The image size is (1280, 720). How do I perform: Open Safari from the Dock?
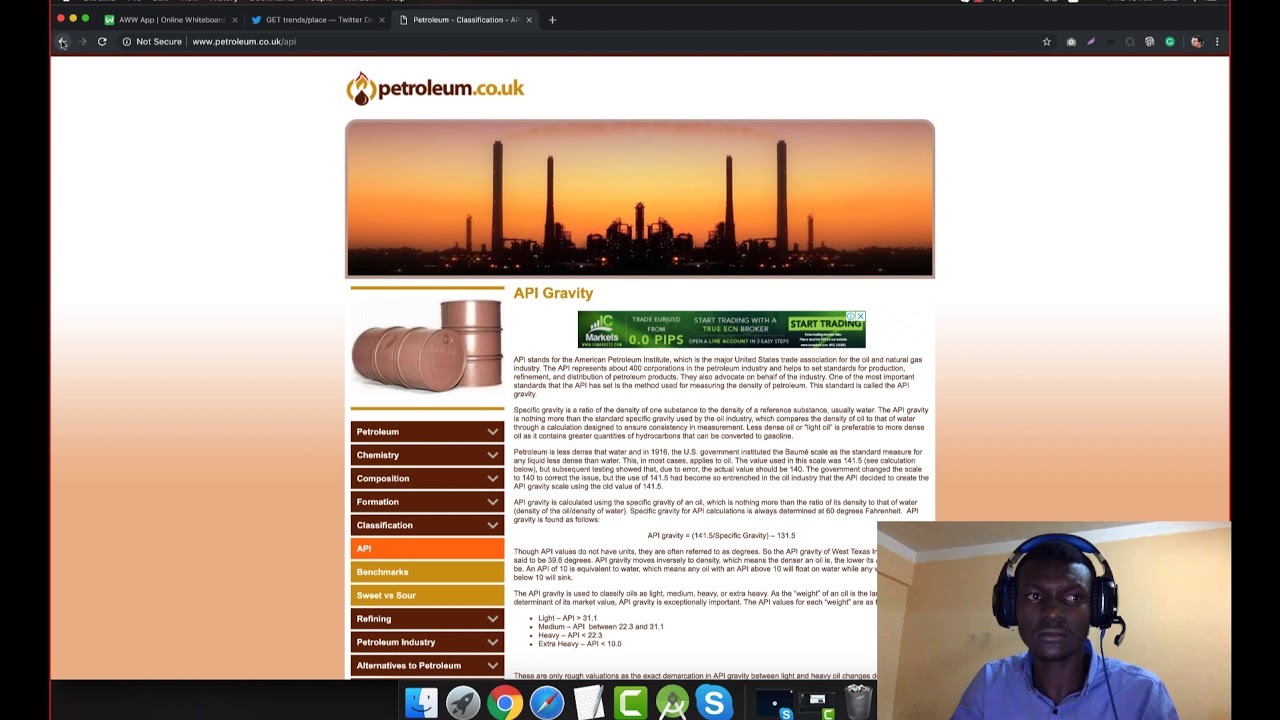[x=547, y=703]
